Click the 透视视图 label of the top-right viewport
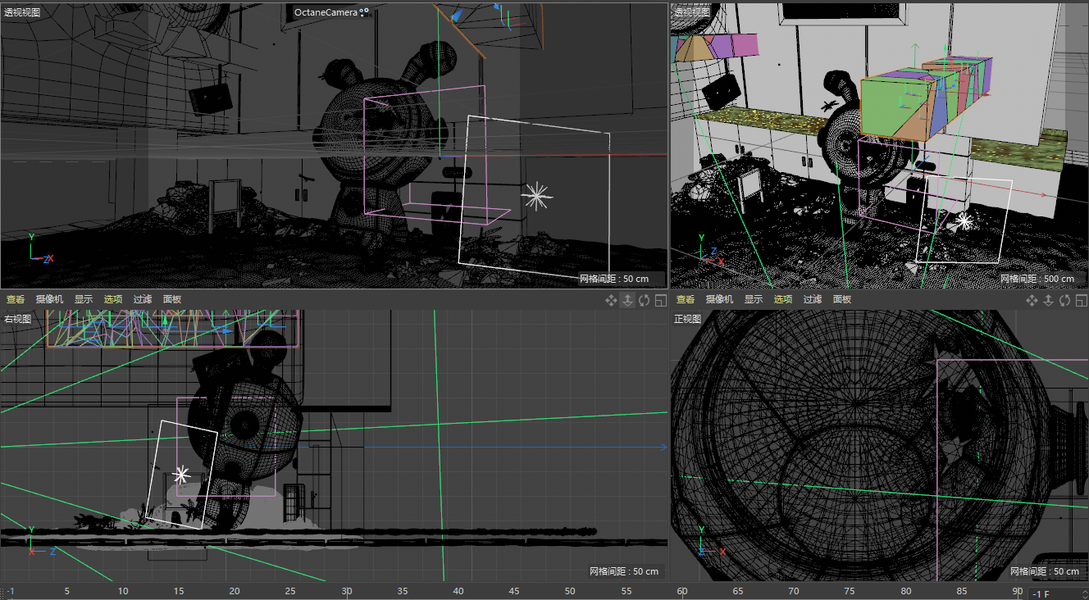The image size is (1089, 600). tap(692, 12)
